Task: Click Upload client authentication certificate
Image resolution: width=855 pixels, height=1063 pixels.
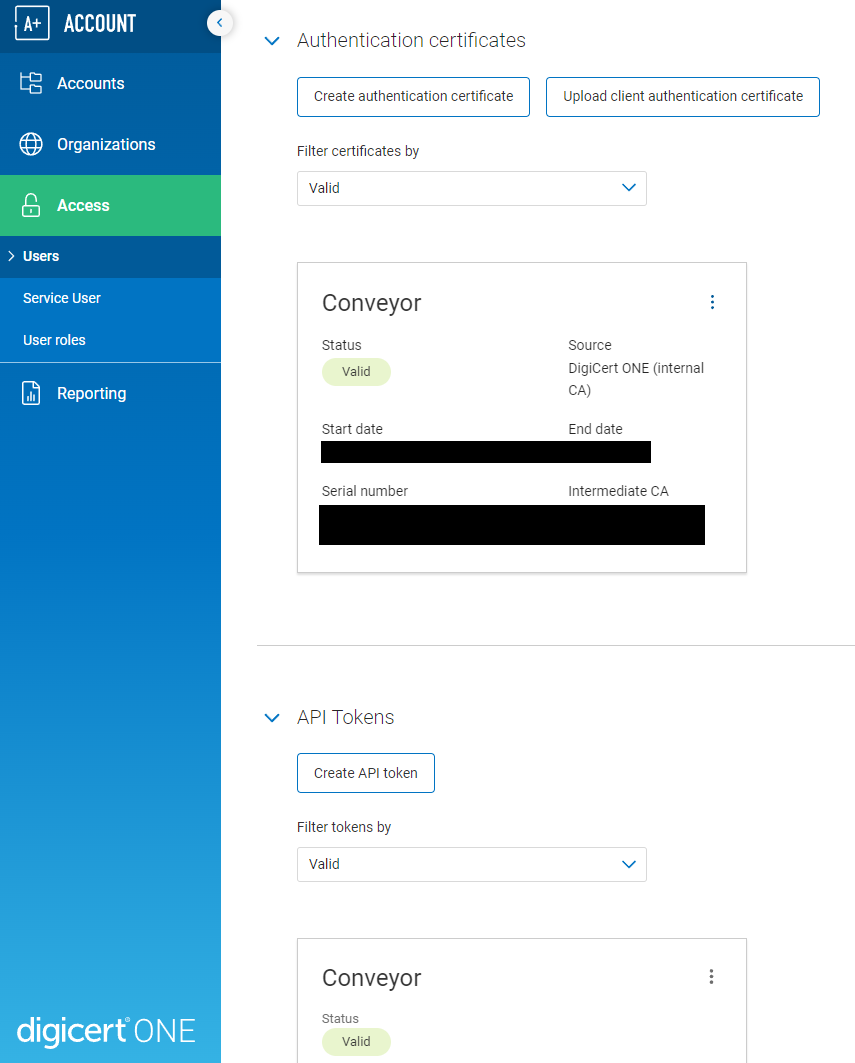Action: pos(682,96)
